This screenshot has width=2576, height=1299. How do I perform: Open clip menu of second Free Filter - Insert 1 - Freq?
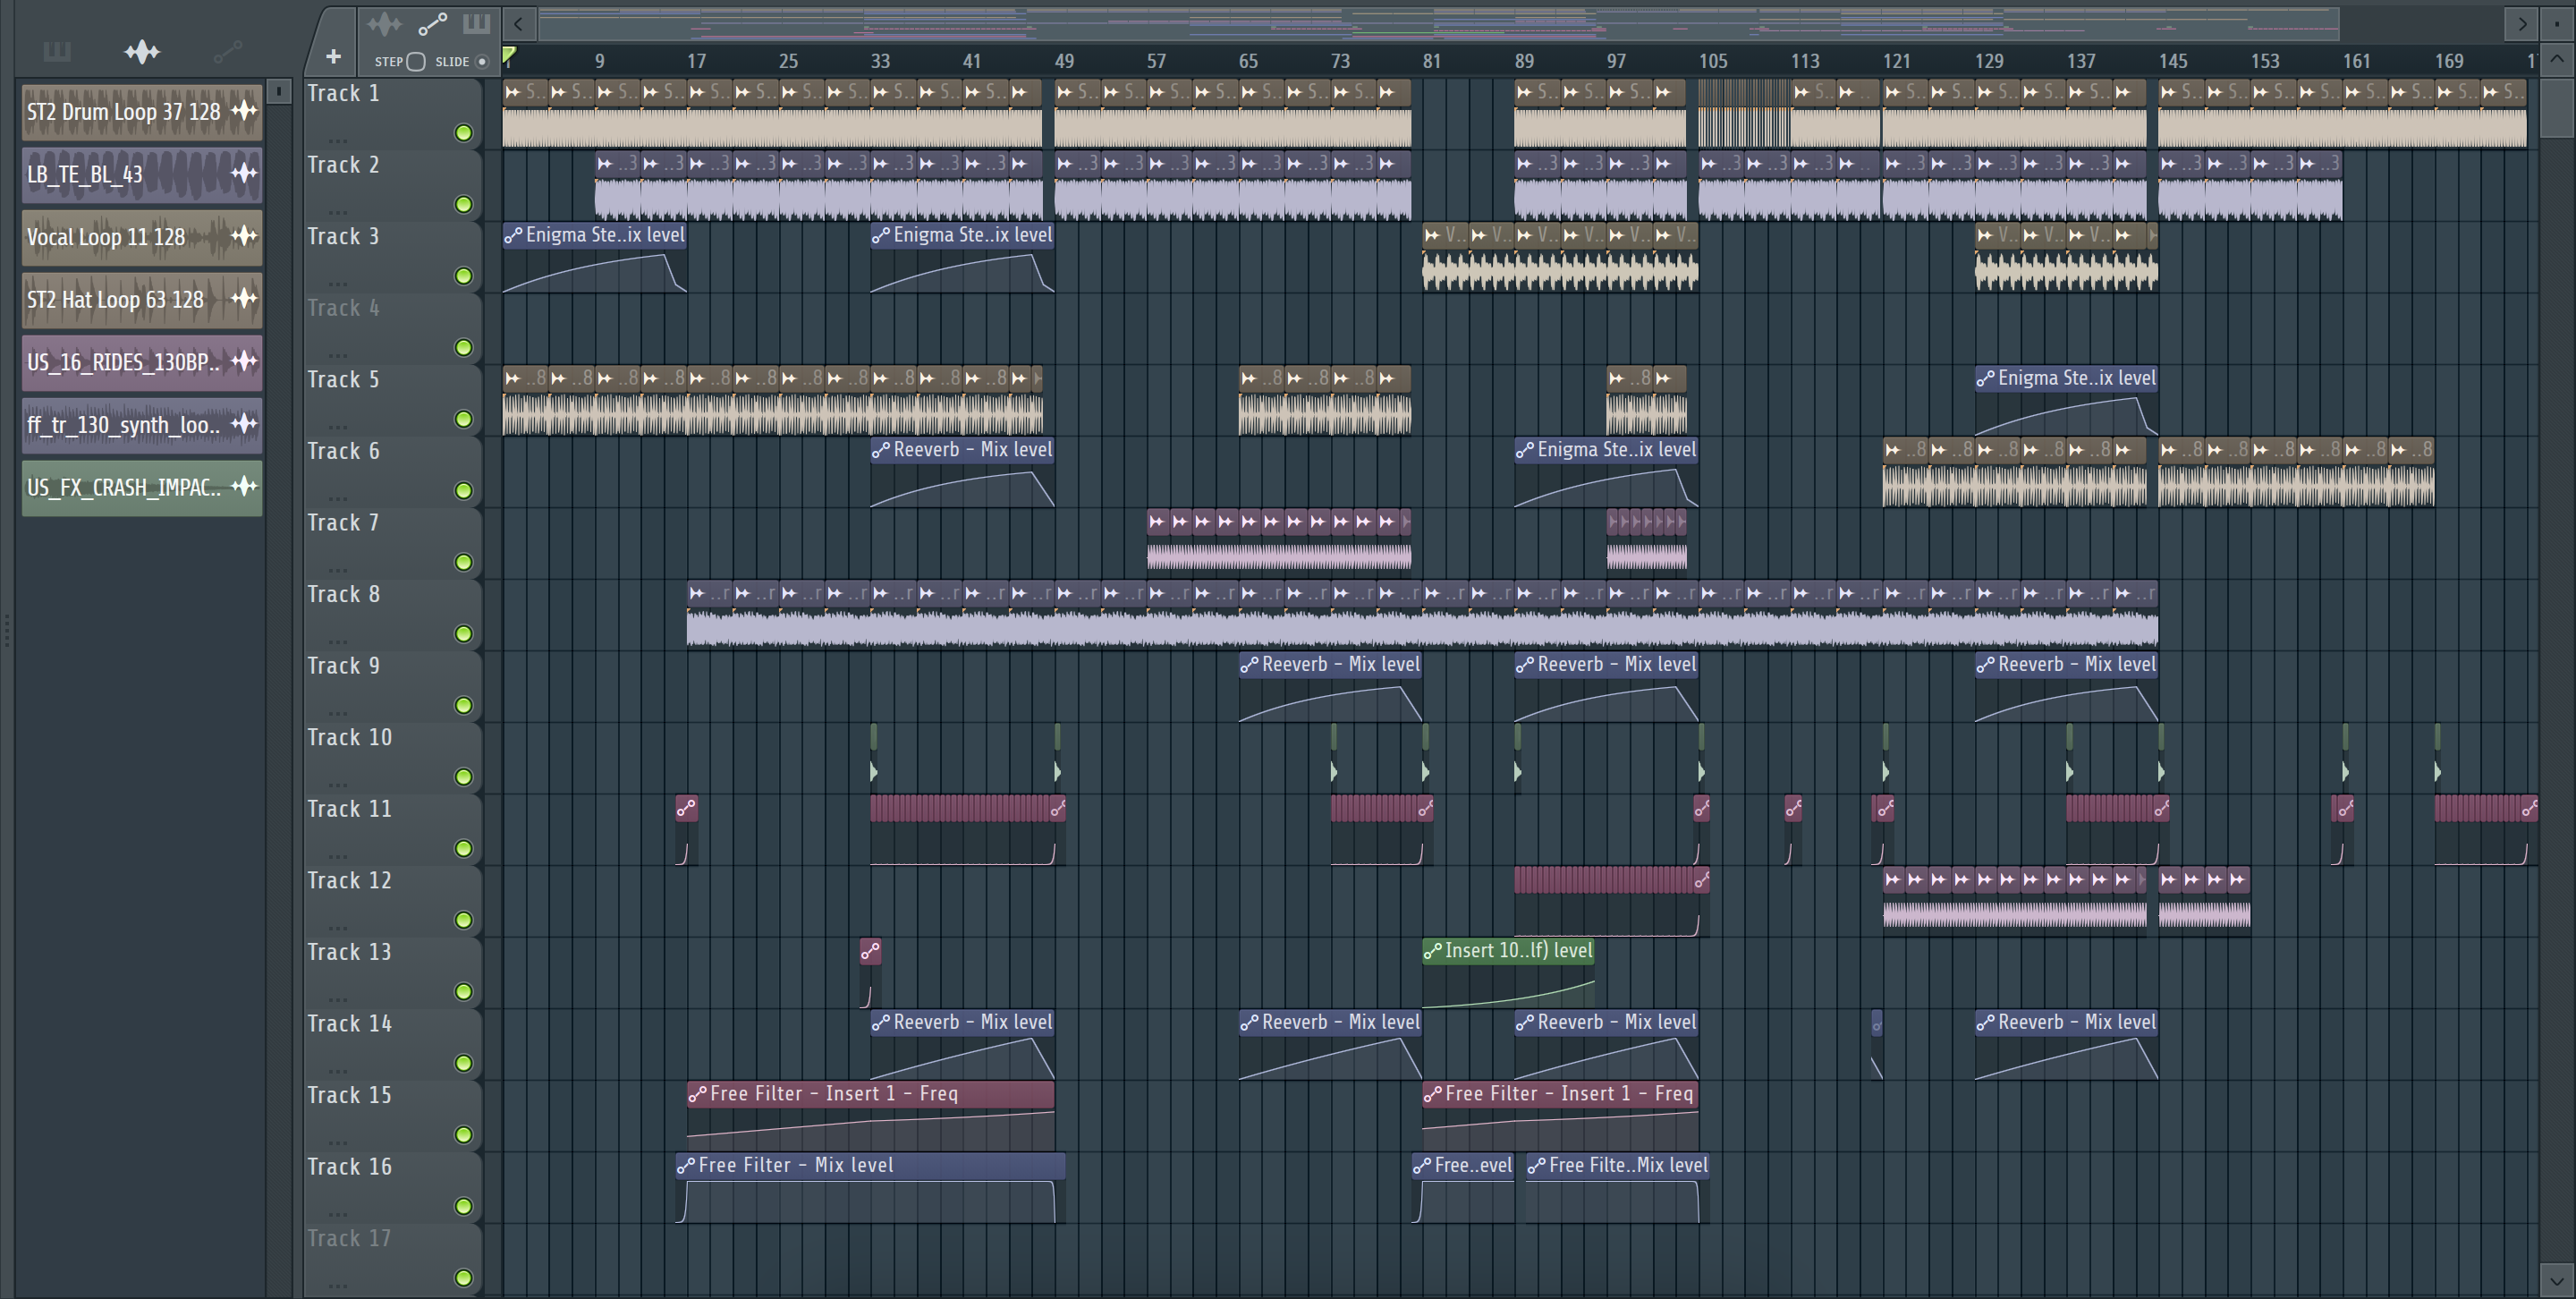pyautogui.click(x=1433, y=1095)
